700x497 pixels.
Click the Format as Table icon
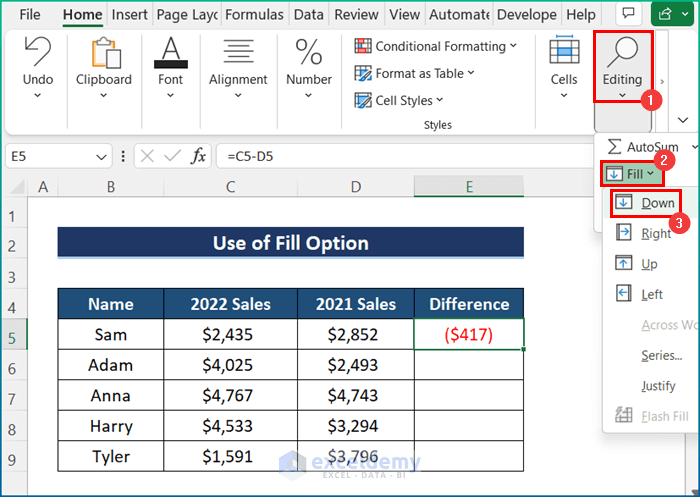point(362,73)
